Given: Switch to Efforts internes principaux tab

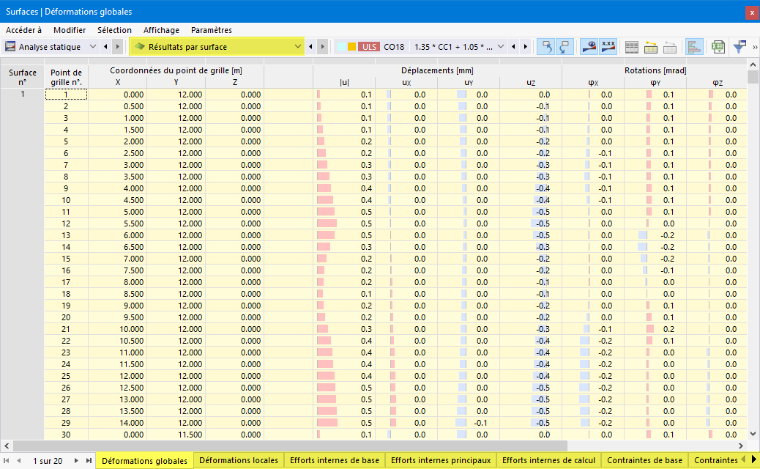Looking at the screenshot, I should coord(441,460).
